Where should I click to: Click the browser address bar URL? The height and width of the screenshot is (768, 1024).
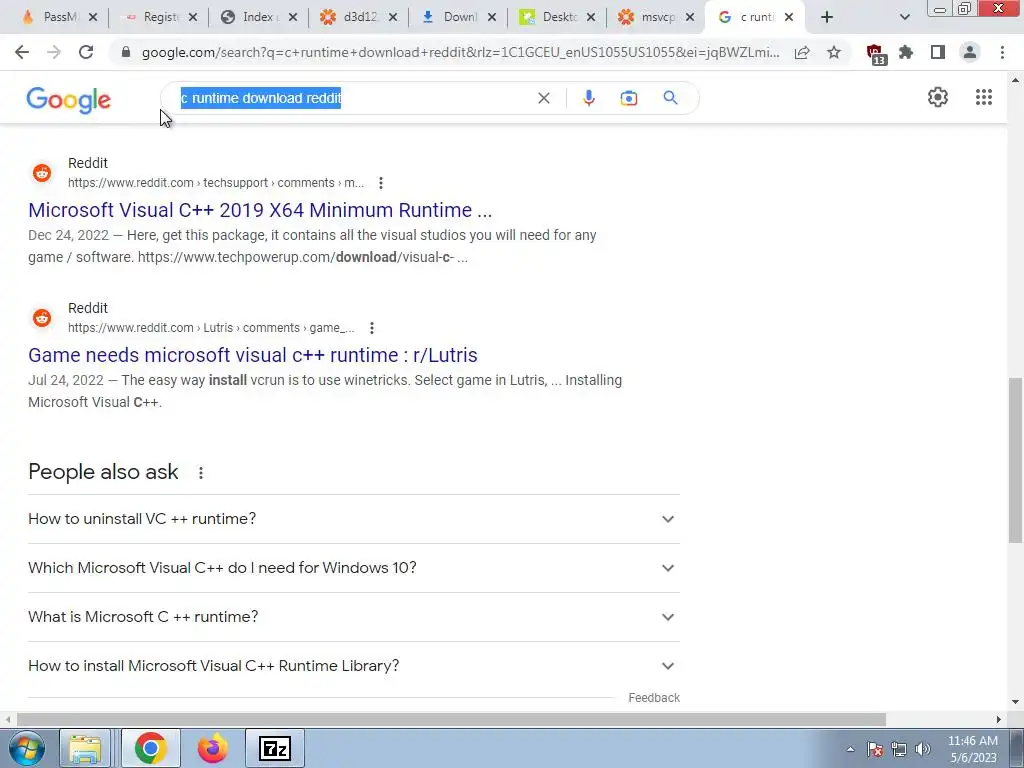(460, 52)
